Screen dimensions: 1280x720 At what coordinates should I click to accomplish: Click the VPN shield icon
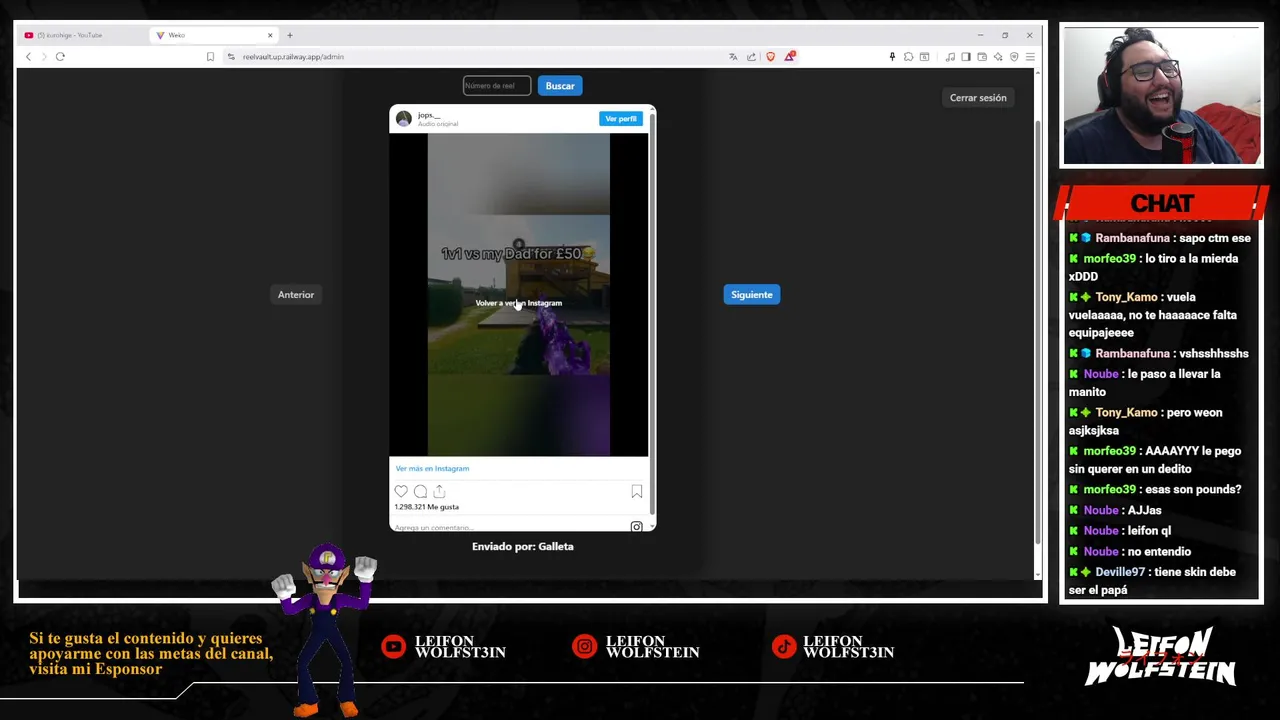pos(1014,57)
